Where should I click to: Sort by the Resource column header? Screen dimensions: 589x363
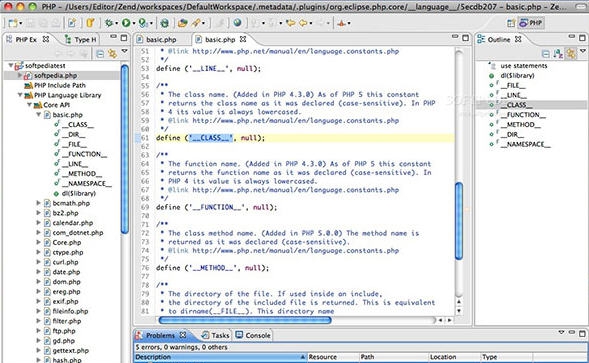click(x=333, y=357)
